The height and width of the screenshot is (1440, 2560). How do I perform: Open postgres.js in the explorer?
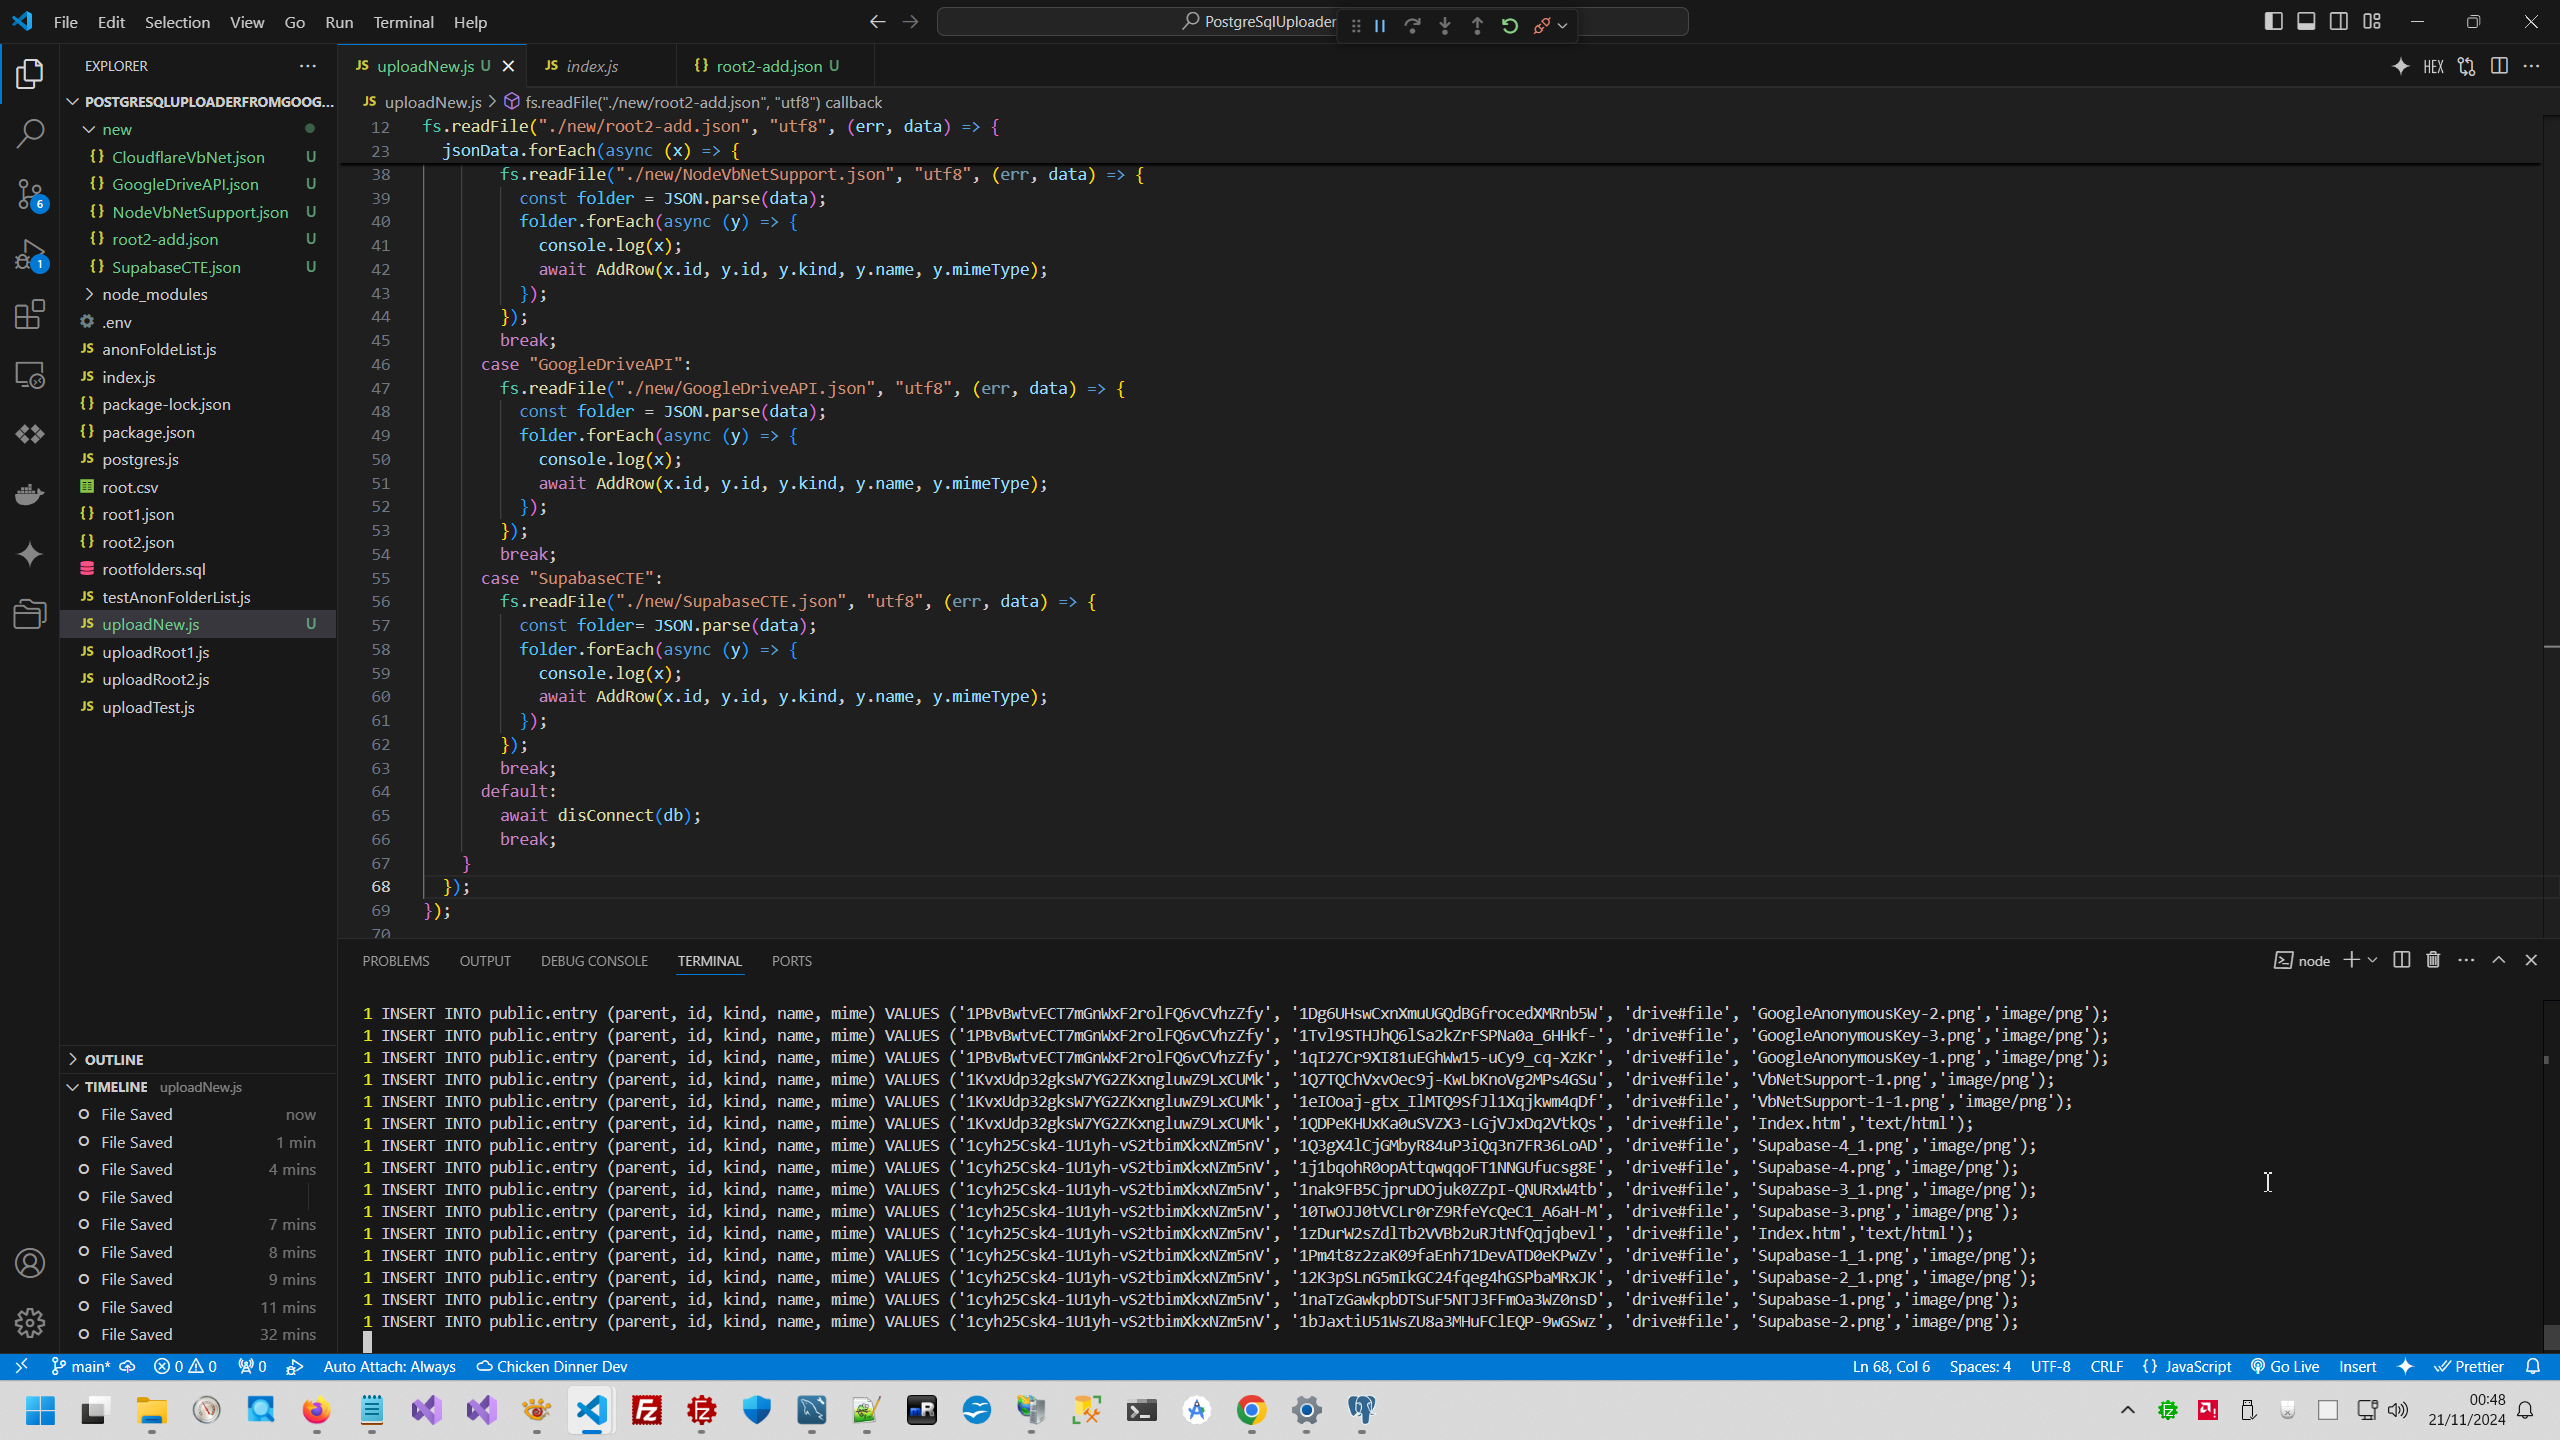click(140, 459)
